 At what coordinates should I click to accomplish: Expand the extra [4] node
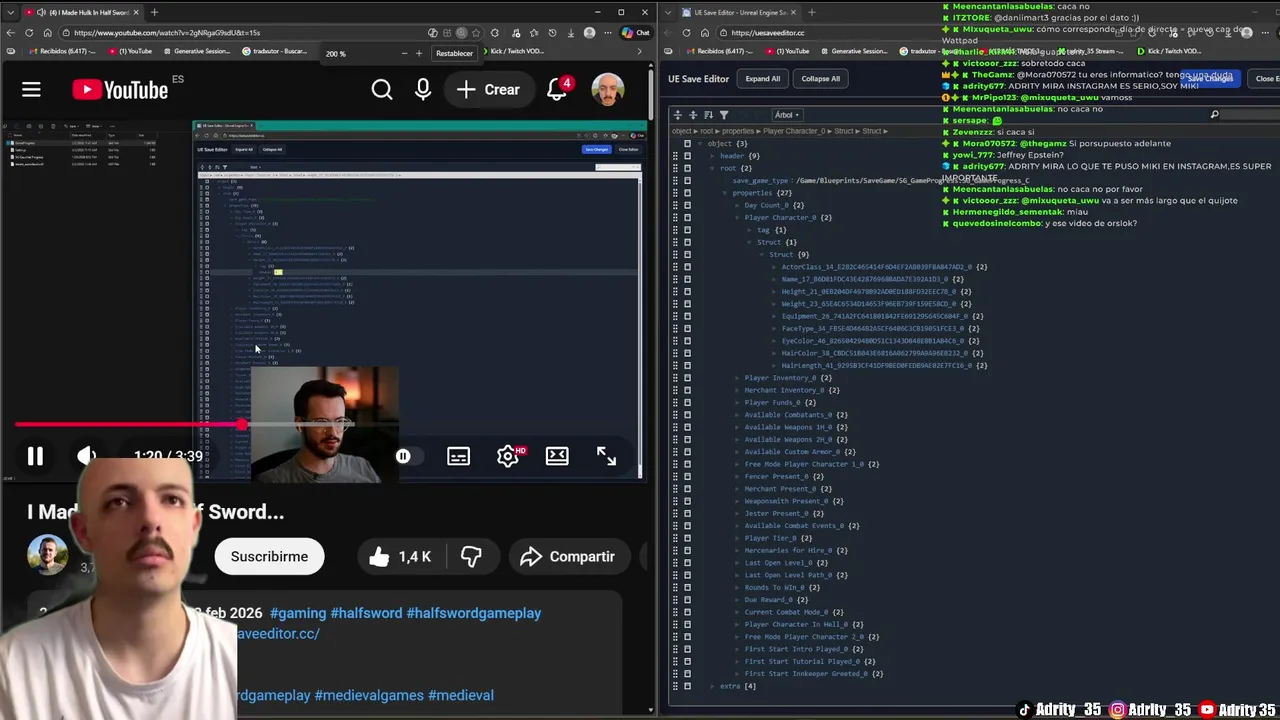click(713, 686)
